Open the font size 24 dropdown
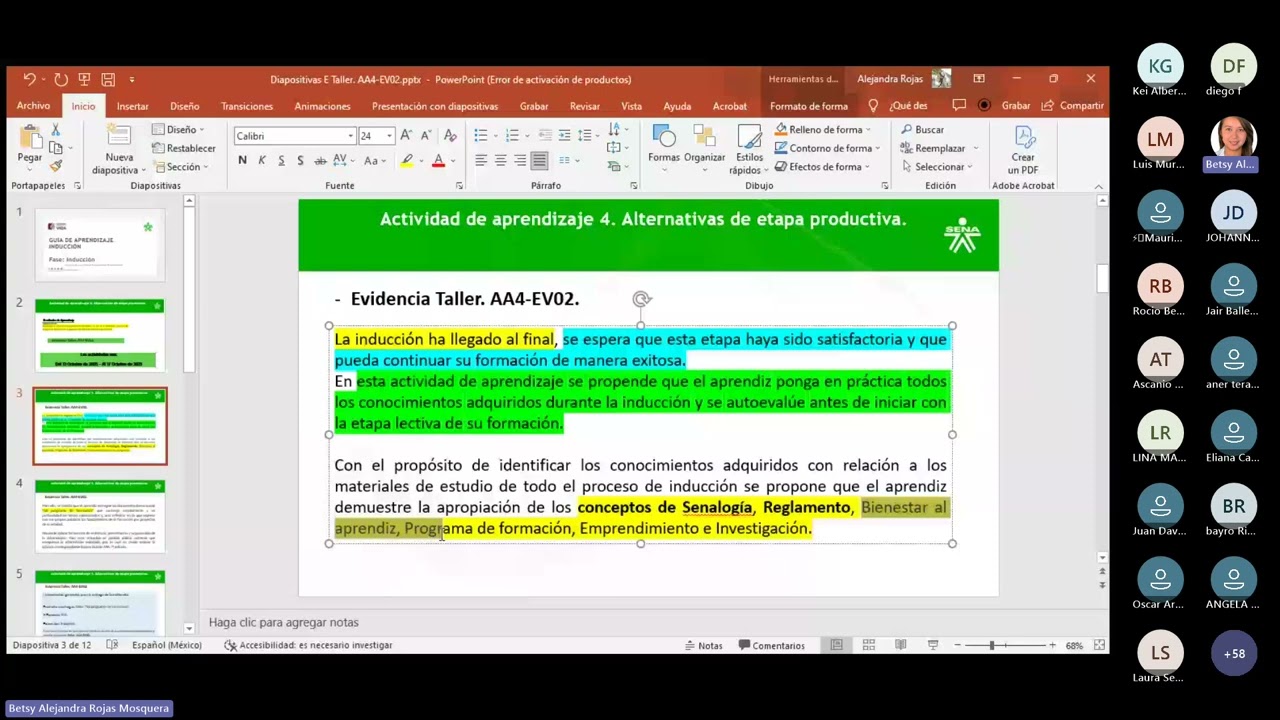The image size is (1280, 720). (x=388, y=136)
